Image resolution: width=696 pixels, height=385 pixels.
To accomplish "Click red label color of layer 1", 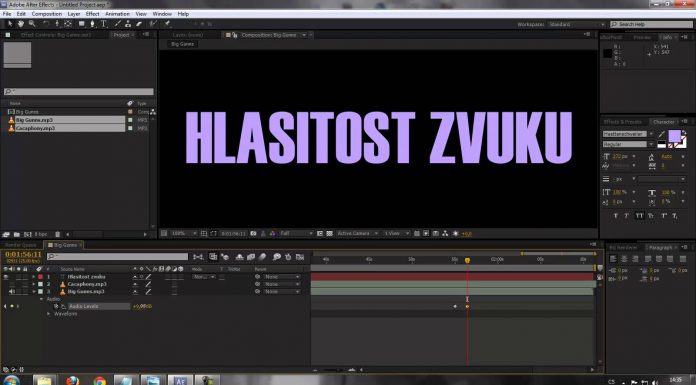I will click(40, 277).
